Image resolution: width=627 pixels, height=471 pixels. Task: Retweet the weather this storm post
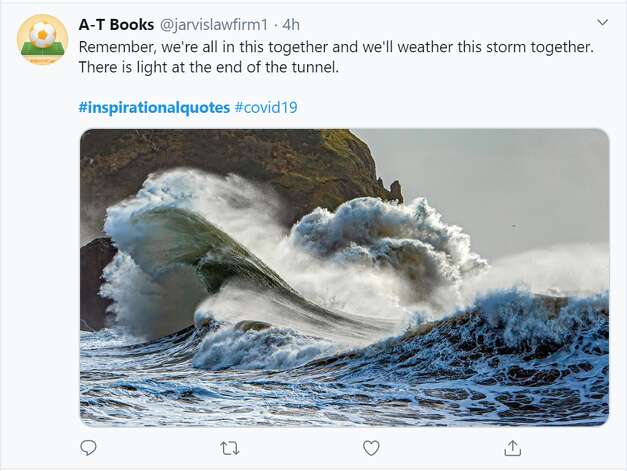pyautogui.click(x=230, y=448)
